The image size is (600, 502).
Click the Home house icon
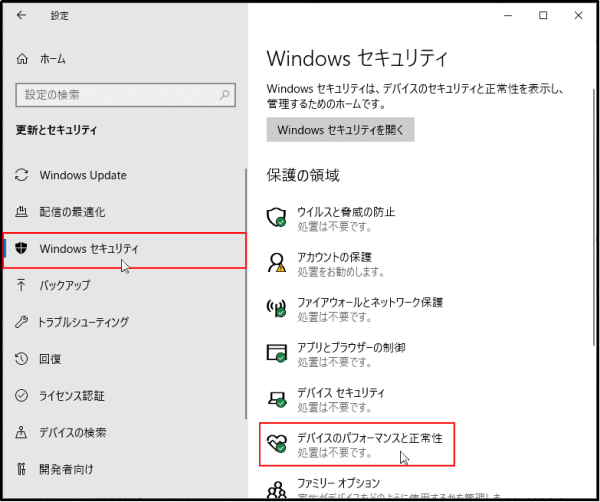coord(22,59)
